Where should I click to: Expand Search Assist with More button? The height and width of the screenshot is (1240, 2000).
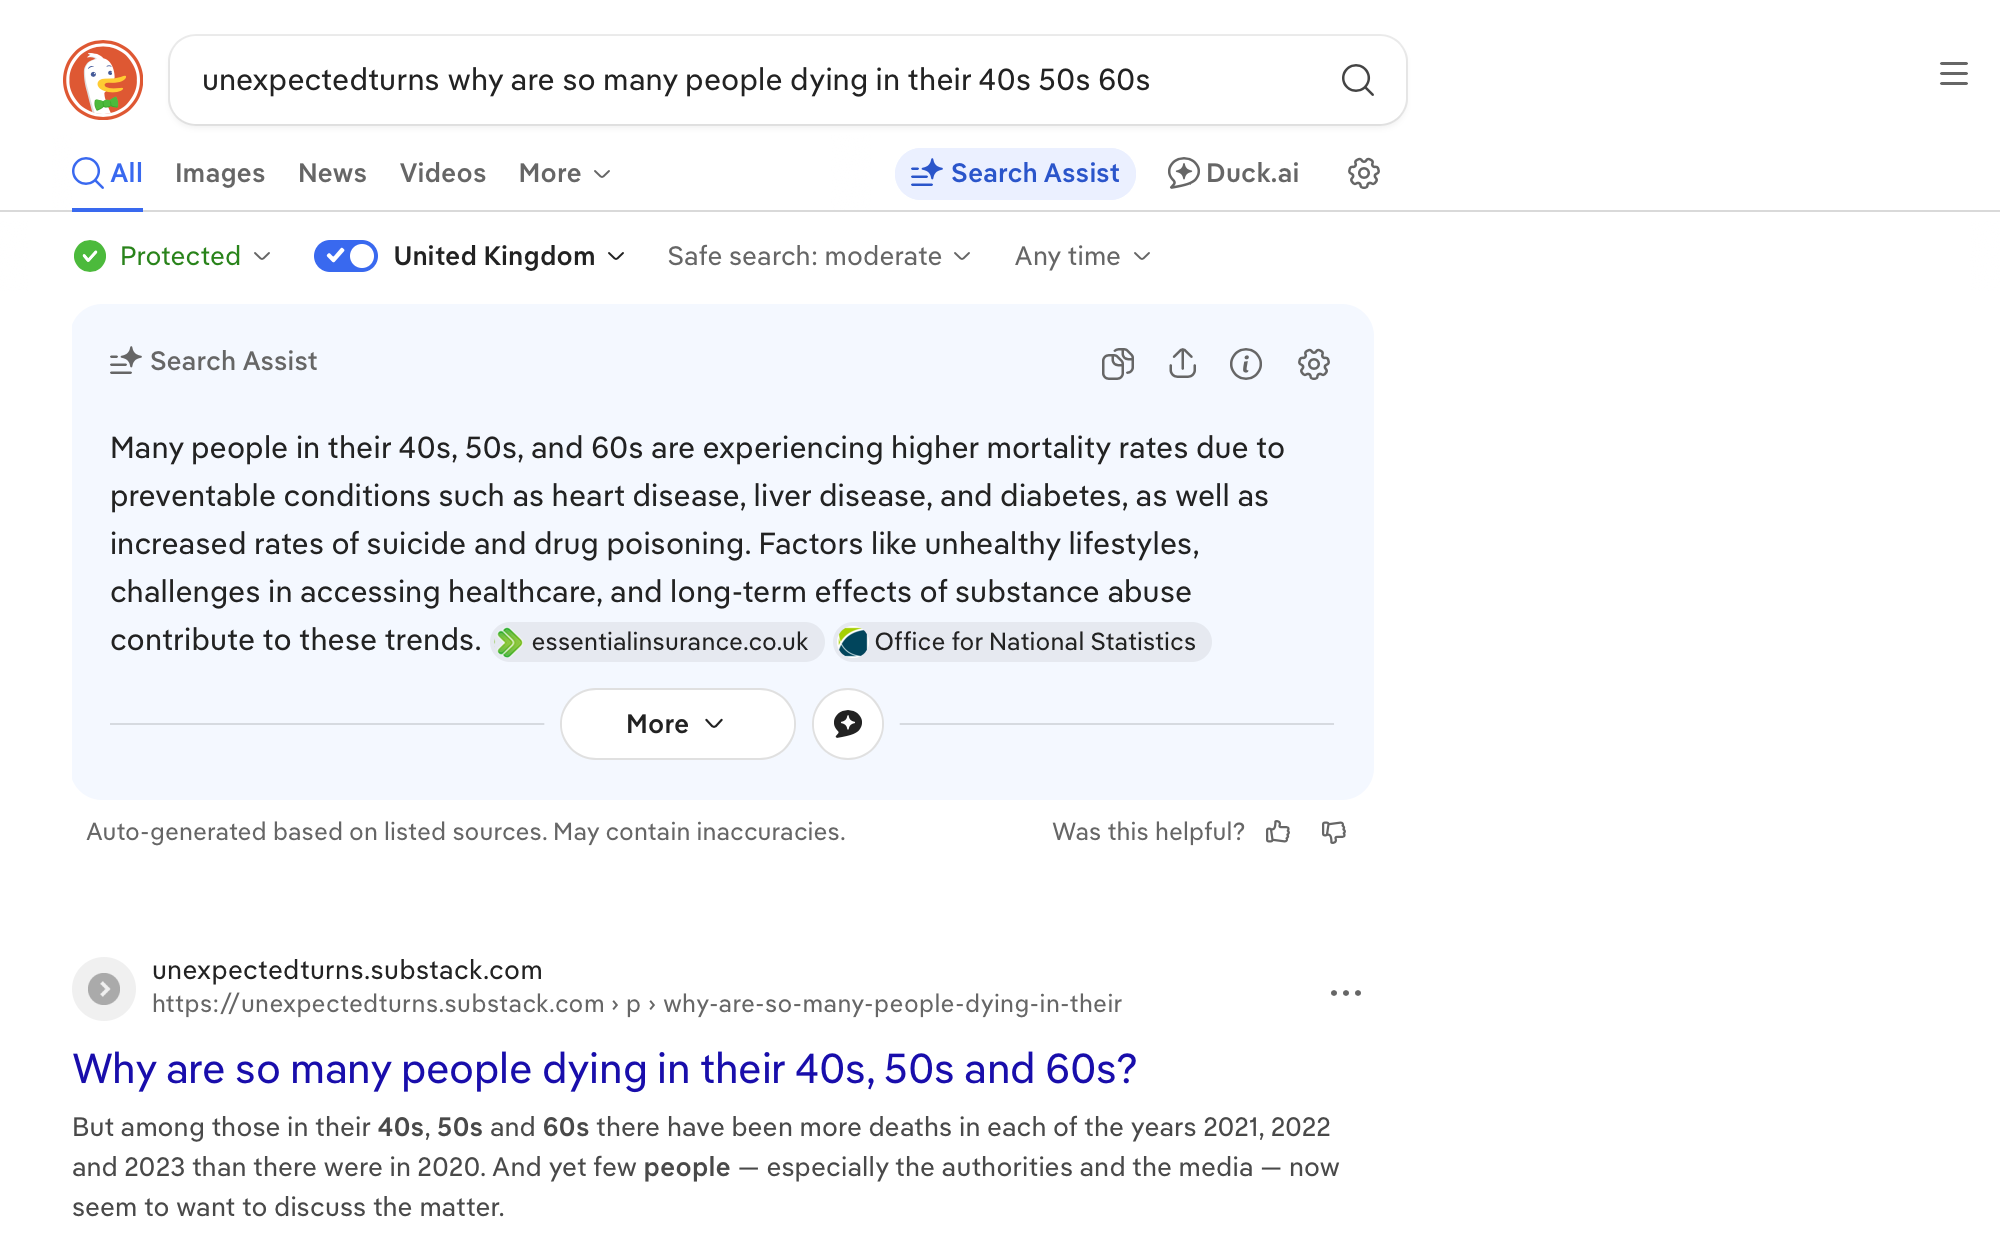click(677, 724)
